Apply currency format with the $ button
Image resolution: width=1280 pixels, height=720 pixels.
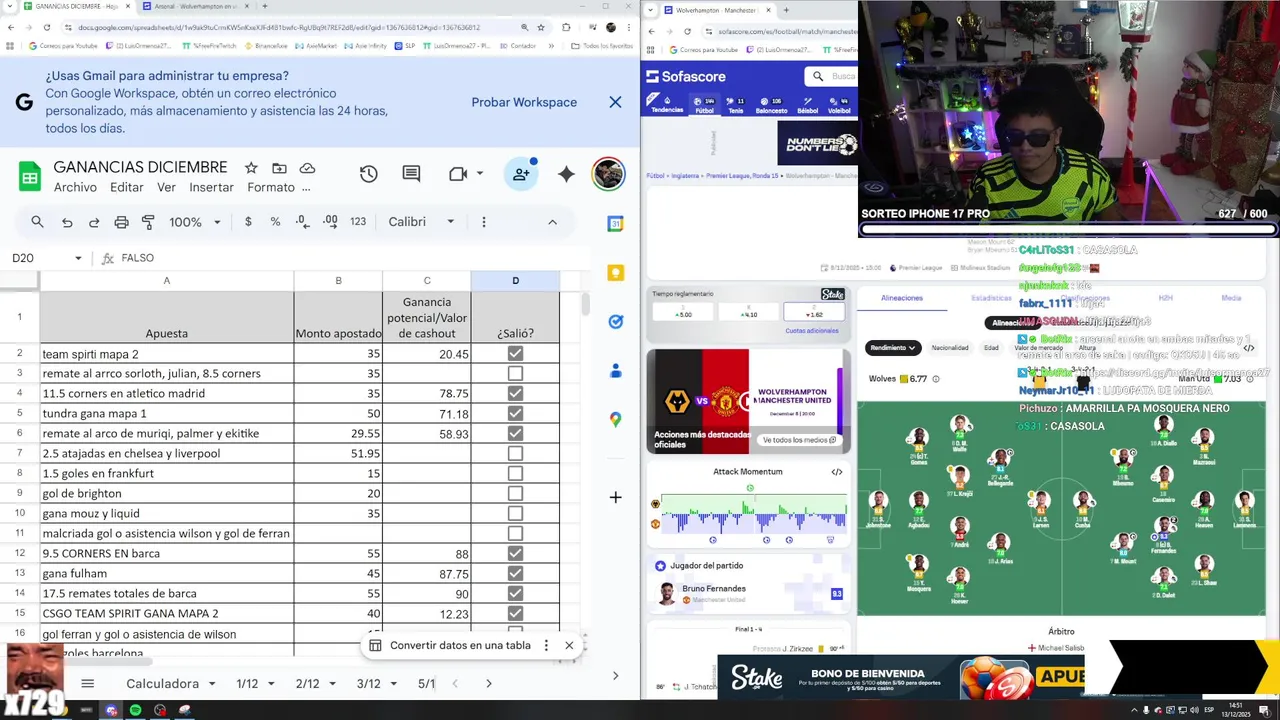coord(248,222)
